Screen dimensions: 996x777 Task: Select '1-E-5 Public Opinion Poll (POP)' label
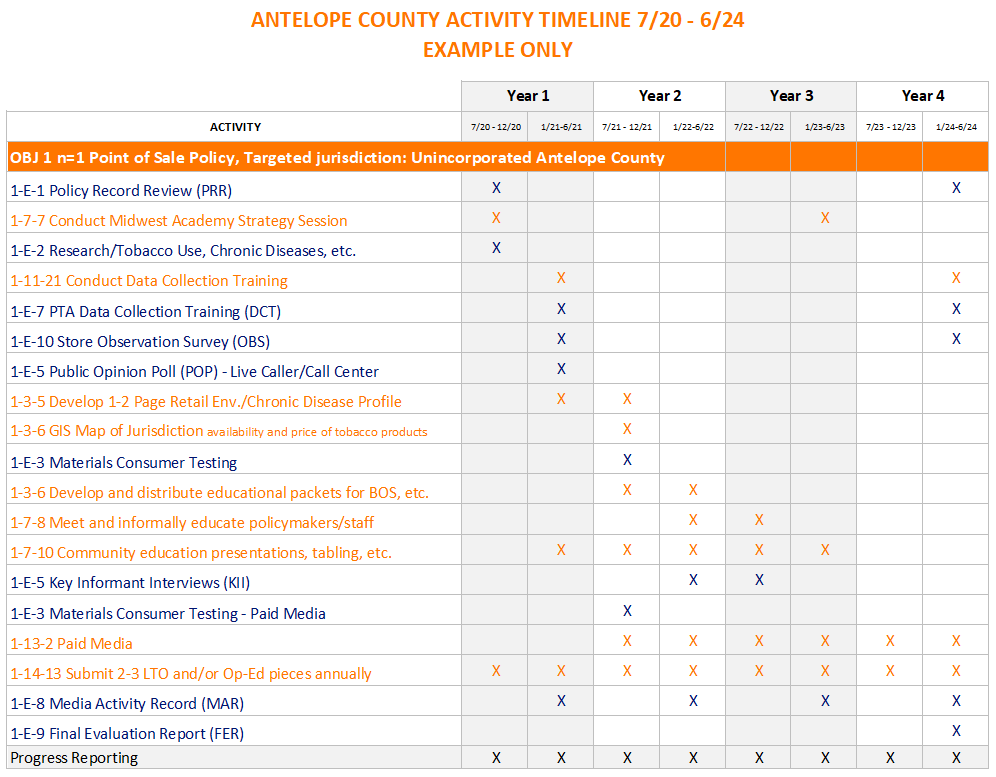(194, 372)
